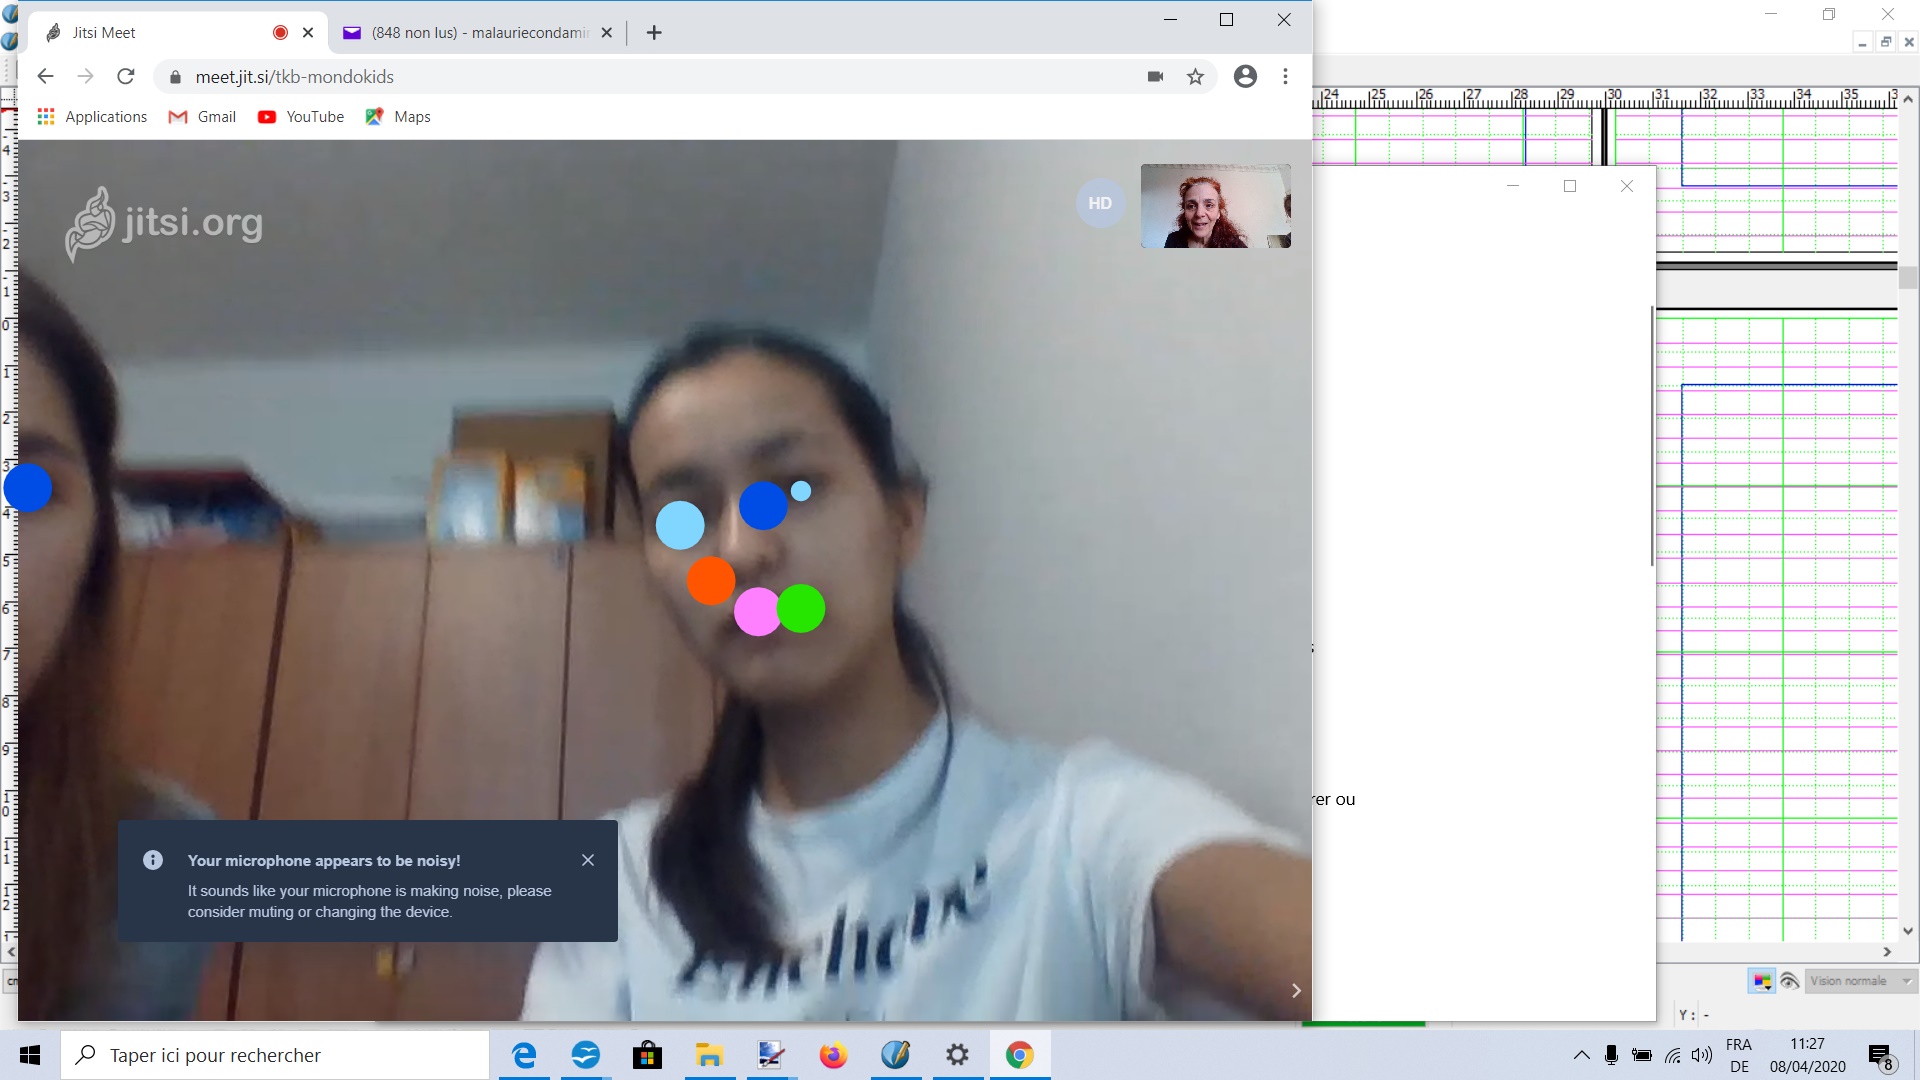Click the camera permission icon in address bar

pyautogui.click(x=1155, y=77)
